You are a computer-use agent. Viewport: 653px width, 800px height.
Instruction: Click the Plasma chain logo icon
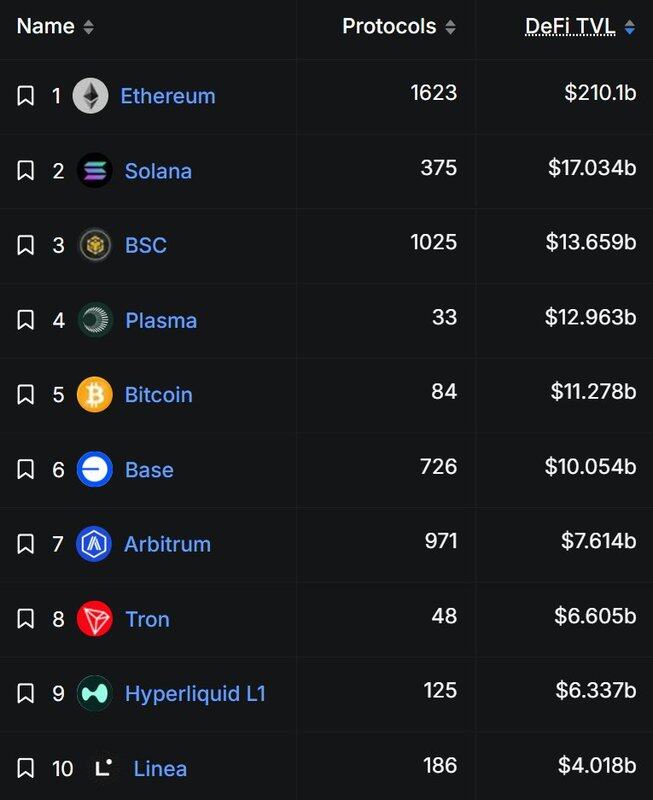(x=95, y=320)
